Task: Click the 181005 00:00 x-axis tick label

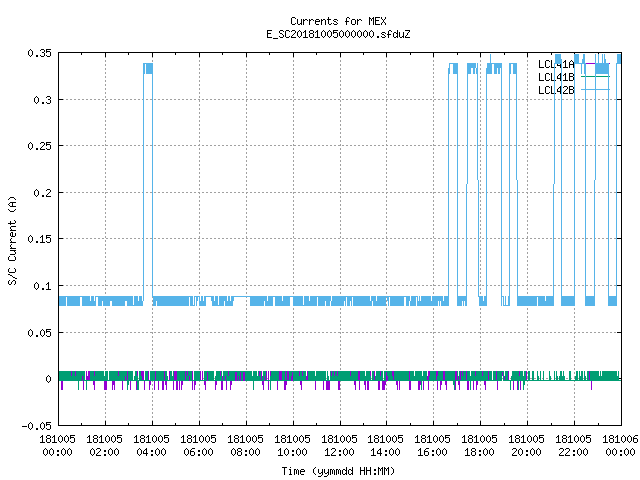Action: click(x=58, y=446)
